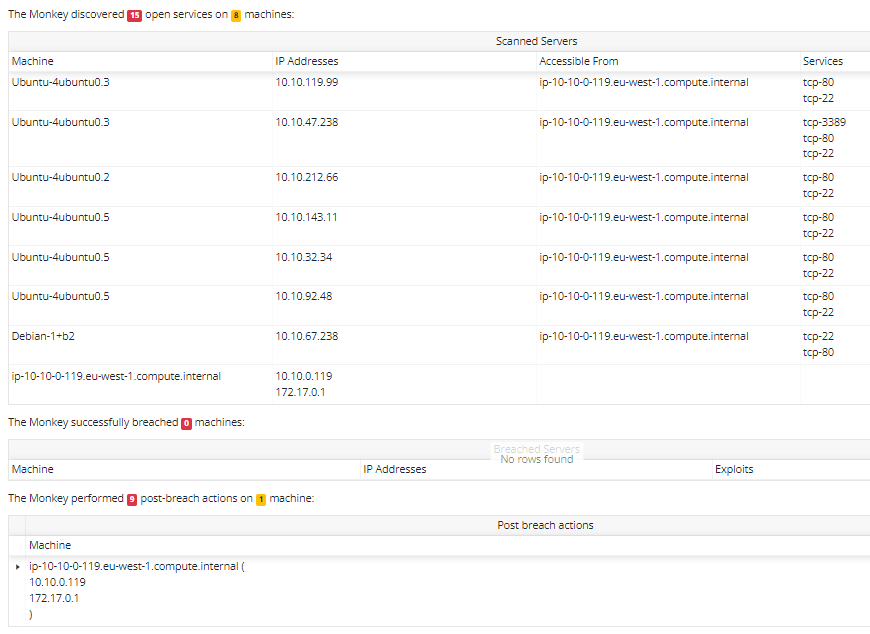
Task: Select IP address 10.10.119.99
Action: [x=307, y=82]
